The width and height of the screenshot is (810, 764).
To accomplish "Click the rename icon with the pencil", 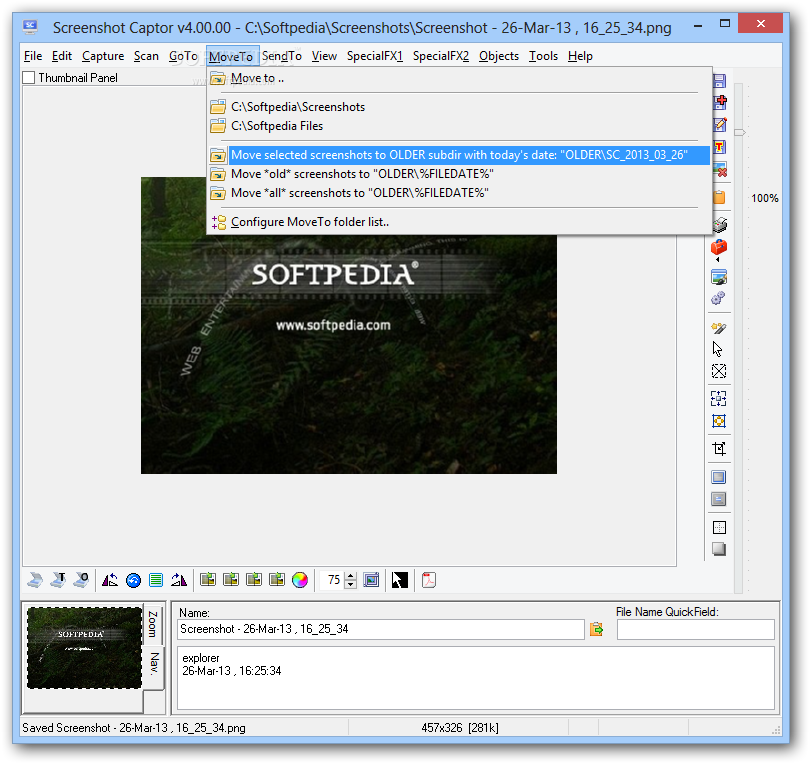I will 720,124.
